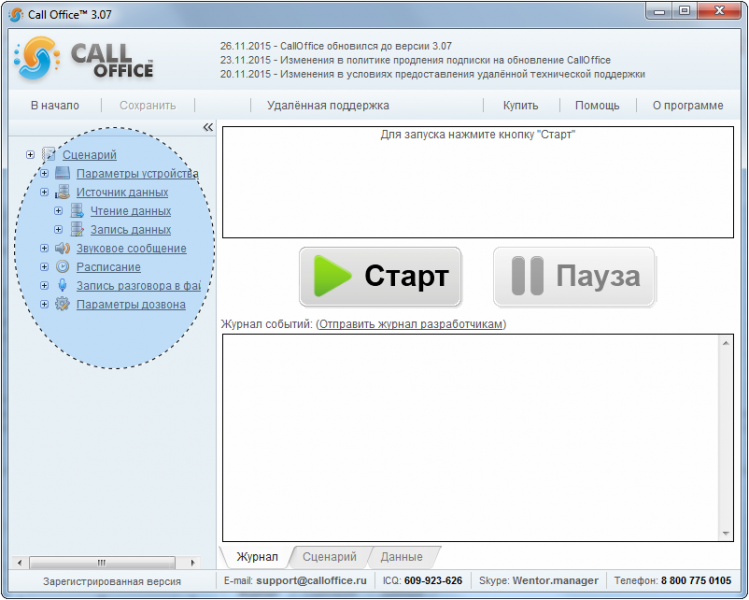Switch to the Журнал tab
Image resolution: width=749 pixels, height=600 pixels.
click(257, 557)
